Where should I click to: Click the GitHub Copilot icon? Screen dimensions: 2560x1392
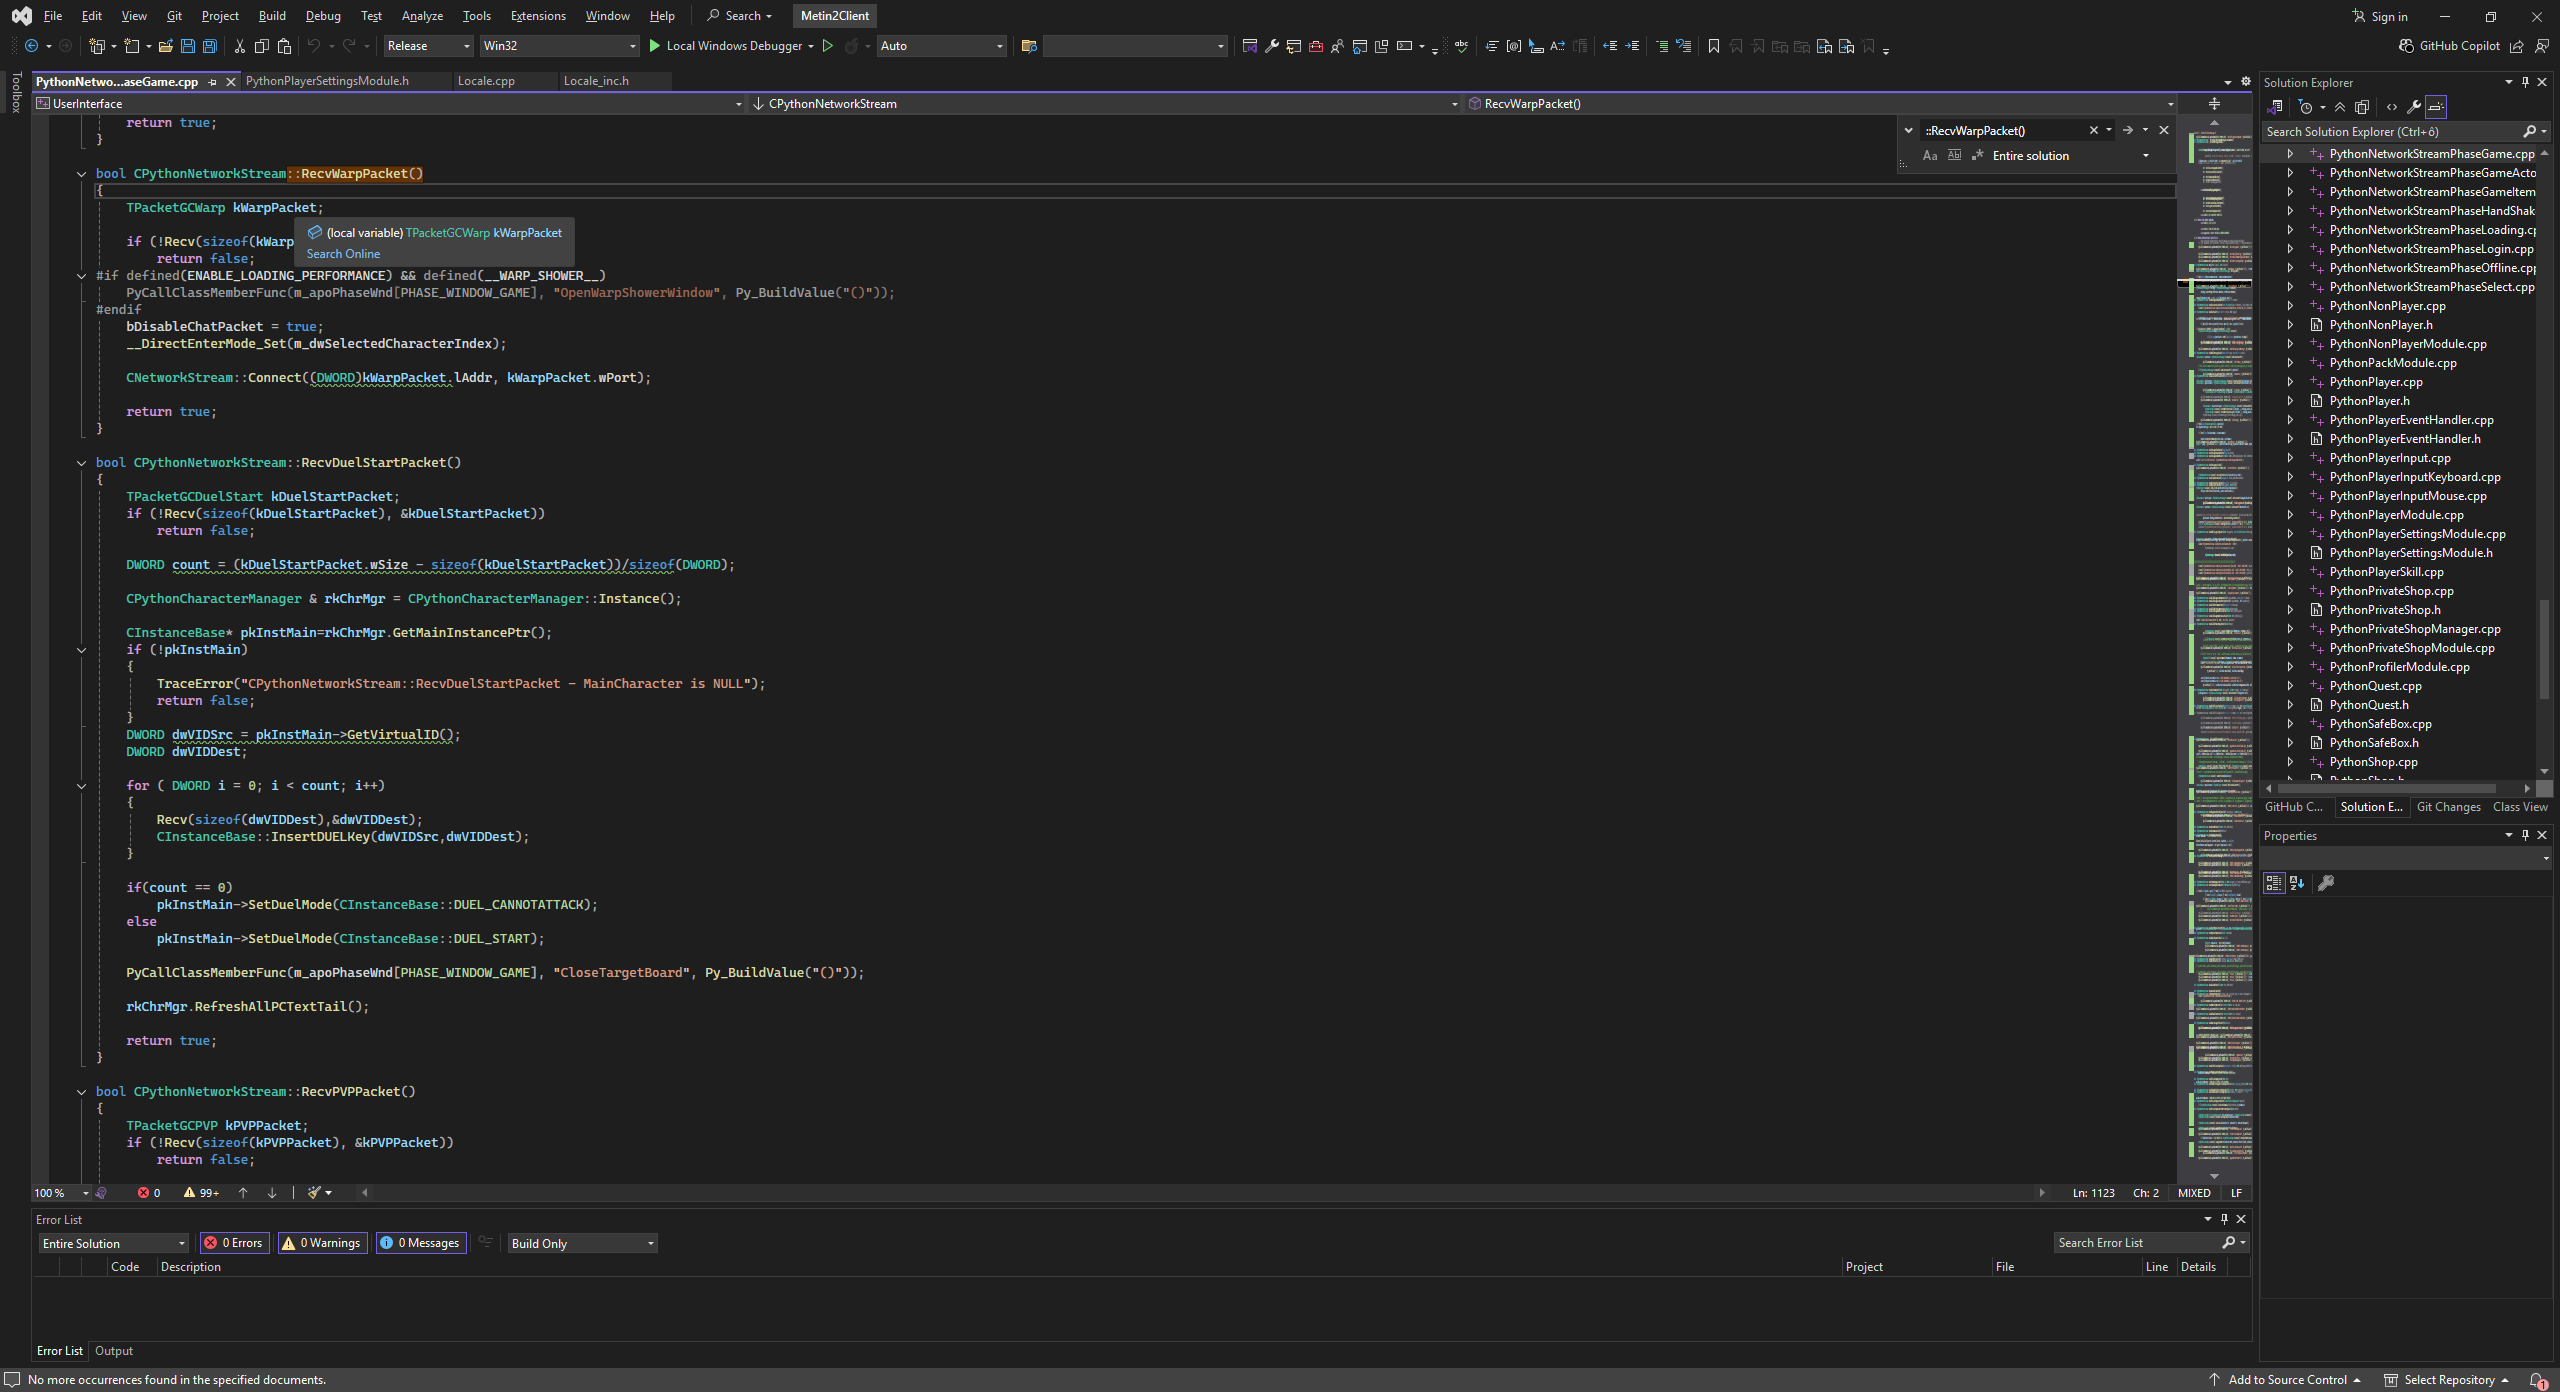click(x=2407, y=46)
